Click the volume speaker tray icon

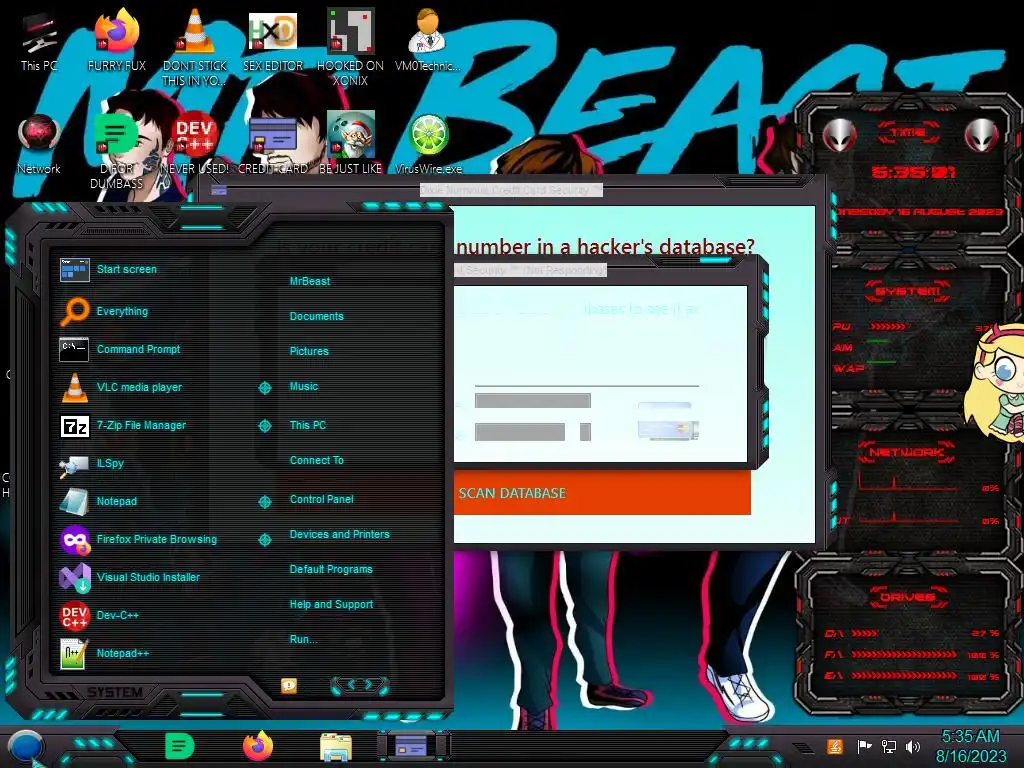(912, 746)
